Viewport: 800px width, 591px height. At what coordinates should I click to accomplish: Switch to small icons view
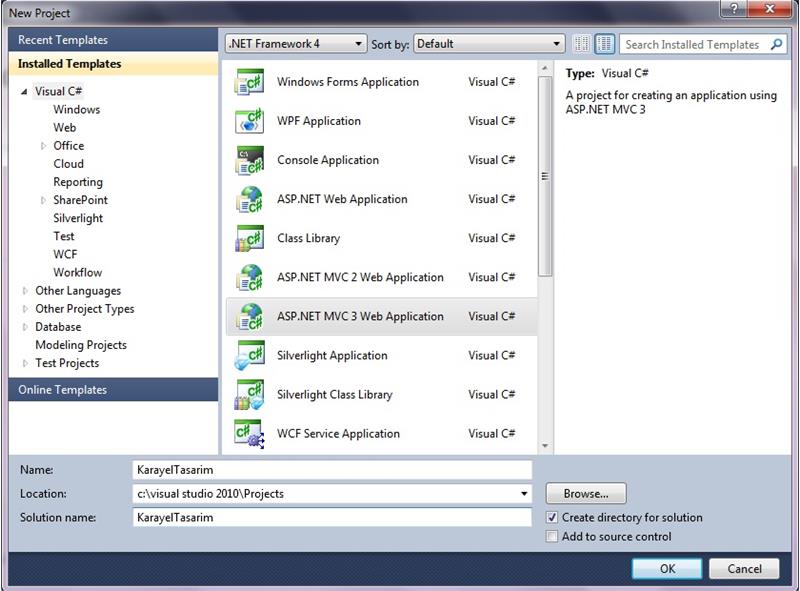pos(582,44)
